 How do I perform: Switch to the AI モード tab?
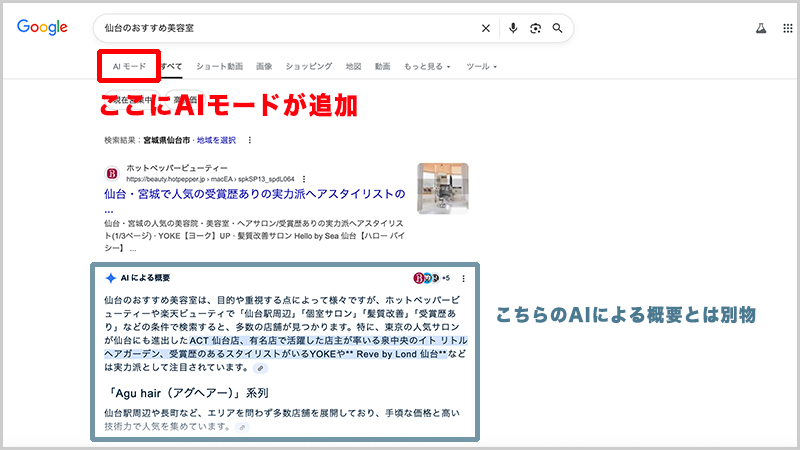pyautogui.click(x=129, y=66)
